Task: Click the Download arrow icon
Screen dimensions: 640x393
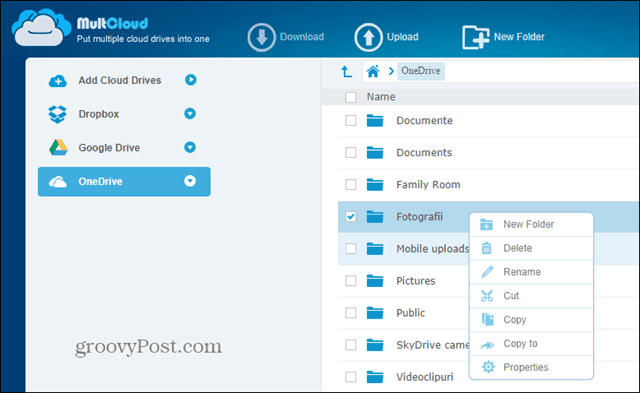Action: click(x=261, y=37)
